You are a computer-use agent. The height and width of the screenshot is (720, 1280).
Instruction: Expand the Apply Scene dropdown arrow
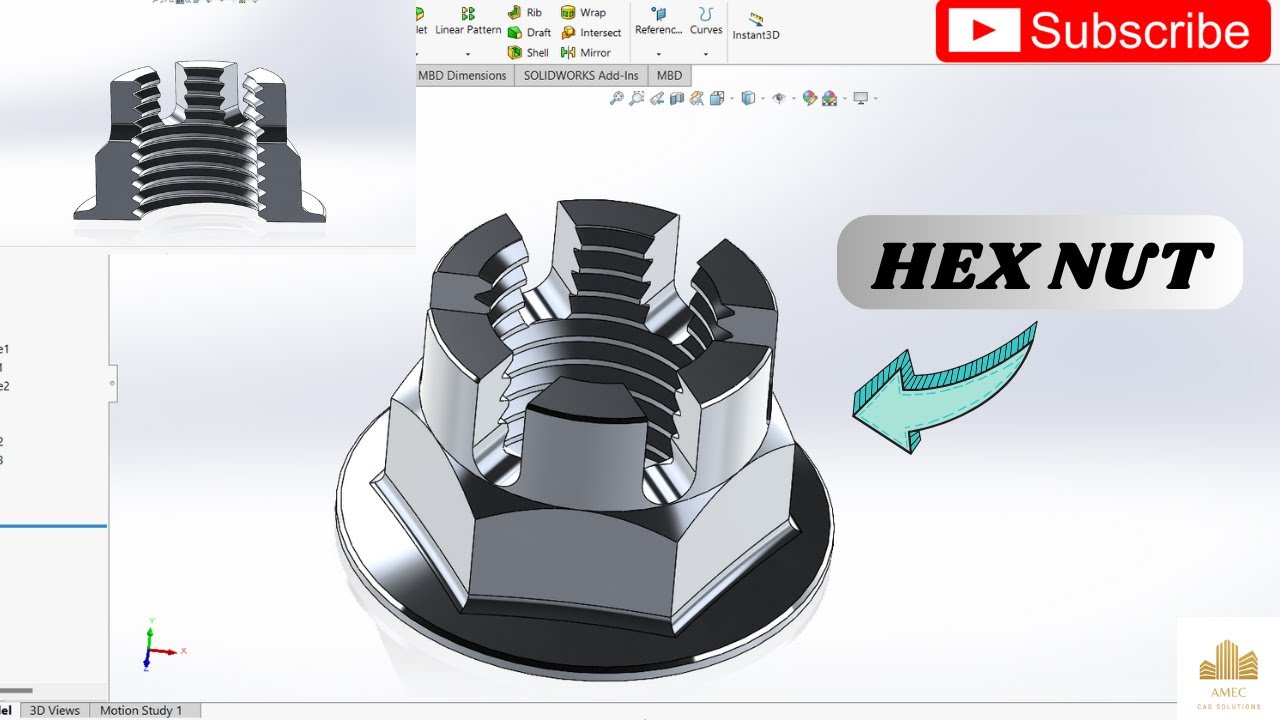tap(844, 98)
